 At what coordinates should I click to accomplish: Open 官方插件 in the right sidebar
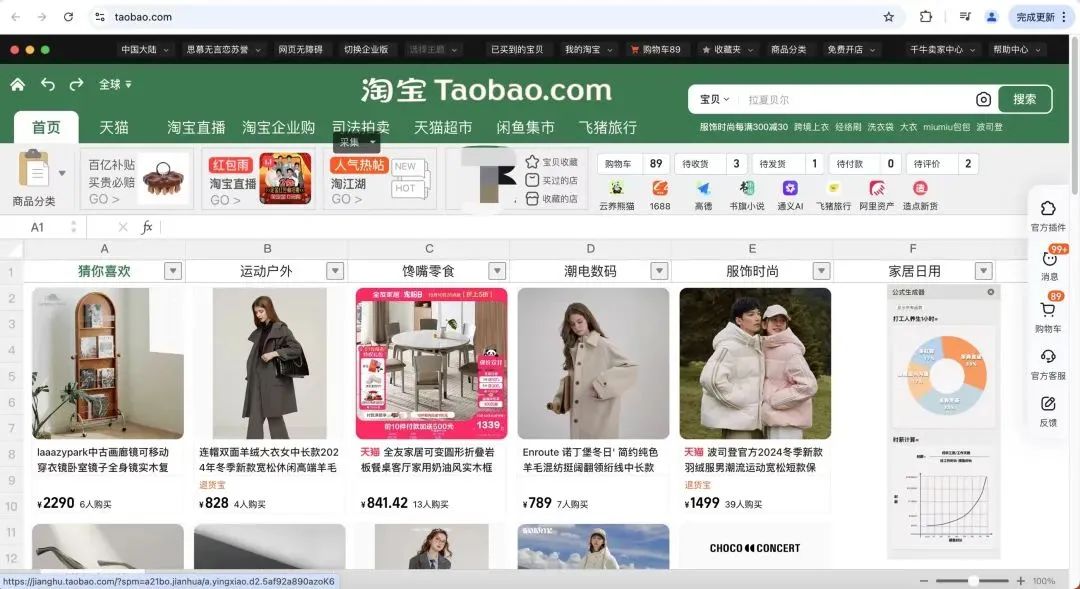tap(1048, 216)
